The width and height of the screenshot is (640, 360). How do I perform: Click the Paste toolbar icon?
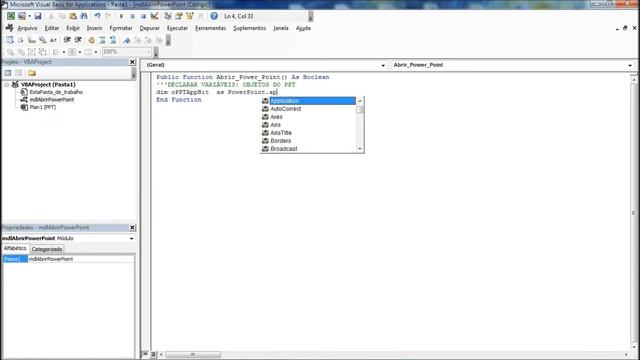click(x=73, y=16)
